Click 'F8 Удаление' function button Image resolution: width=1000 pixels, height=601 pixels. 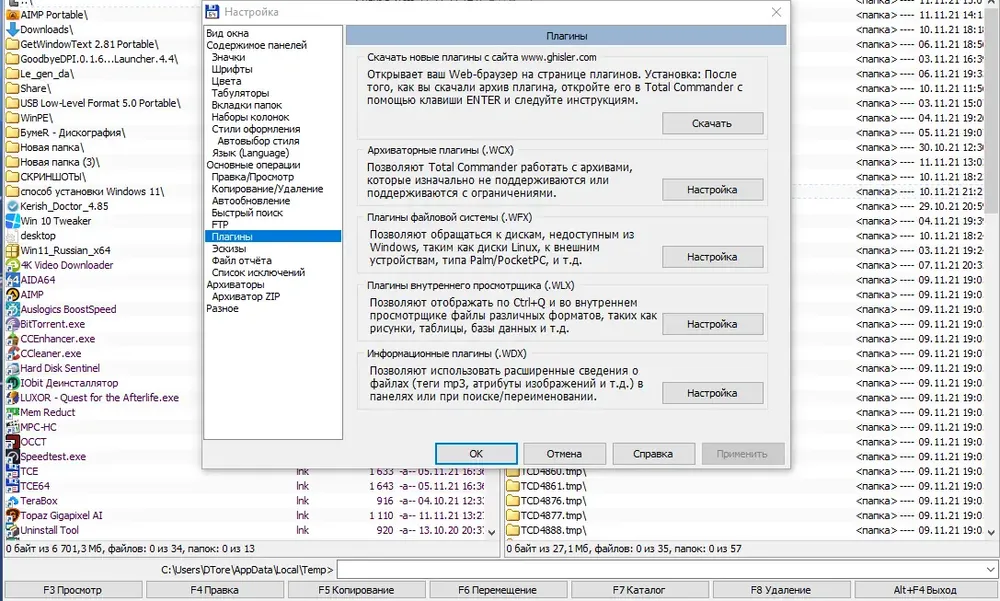tap(781, 590)
